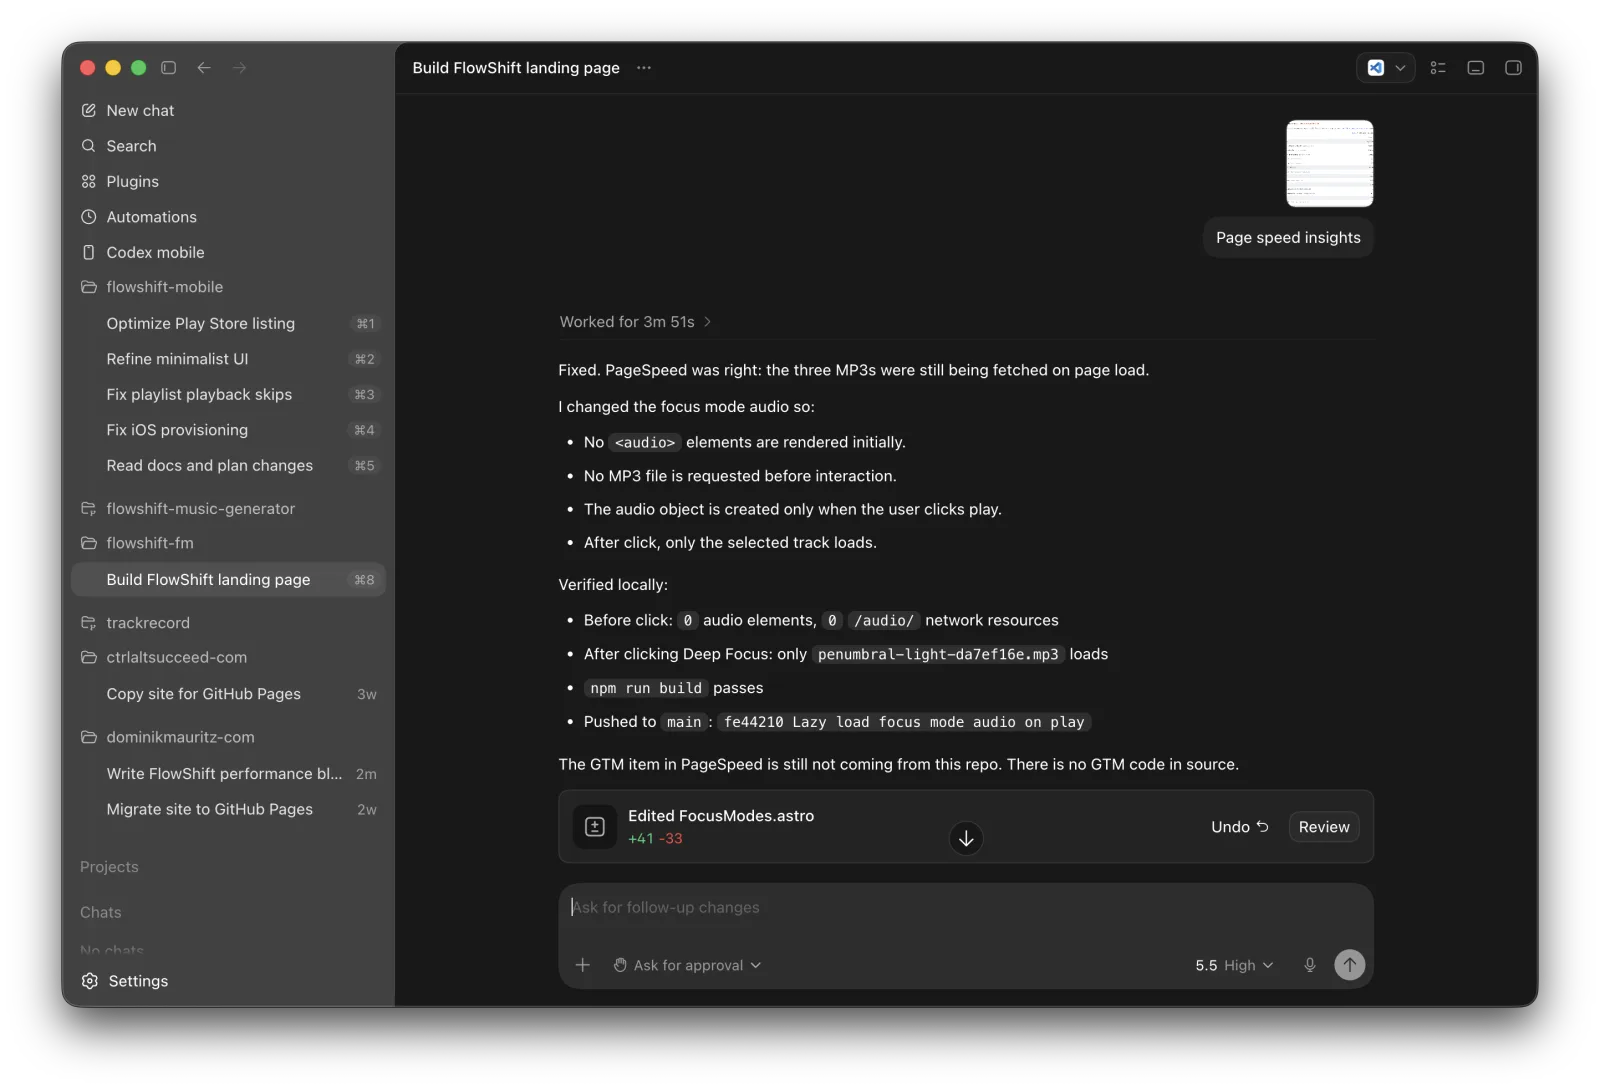The height and width of the screenshot is (1089, 1600).
Task: Open the Write FlowShift performance chat
Action: [229, 774]
